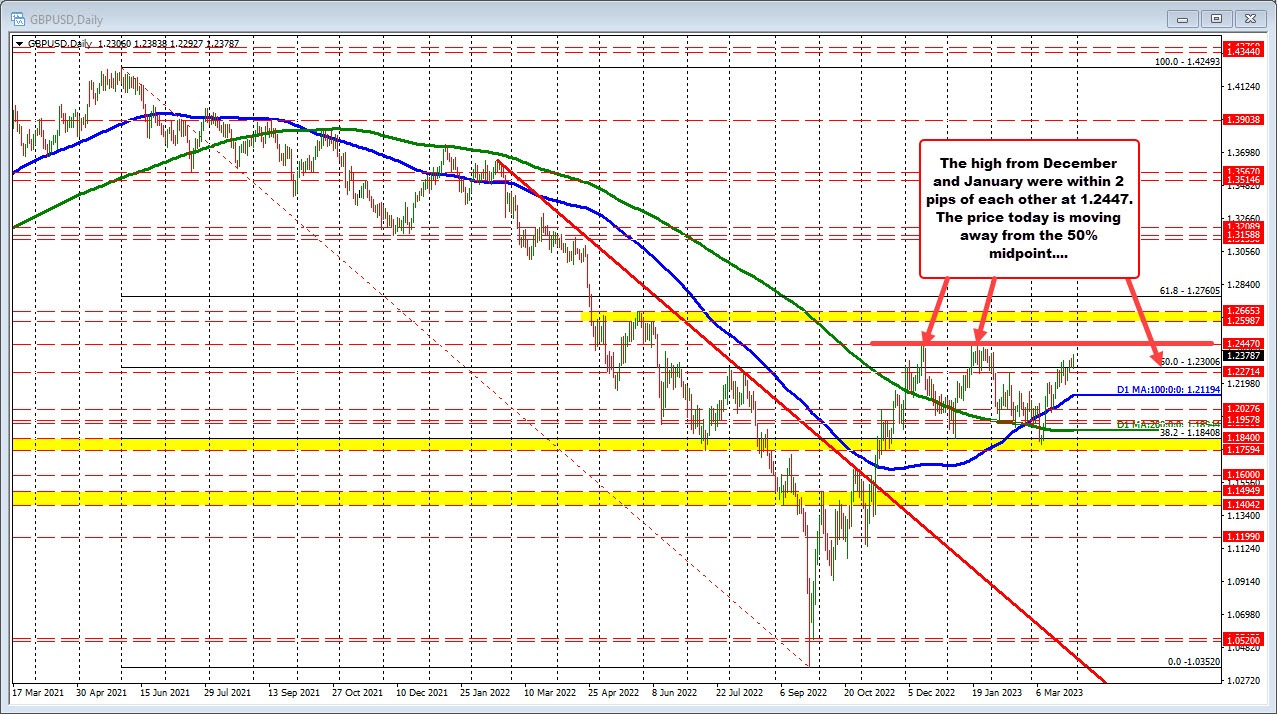Click the red price tag 1.17594
Viewport: 1277px width, 714px height.
click(1245, 449)
